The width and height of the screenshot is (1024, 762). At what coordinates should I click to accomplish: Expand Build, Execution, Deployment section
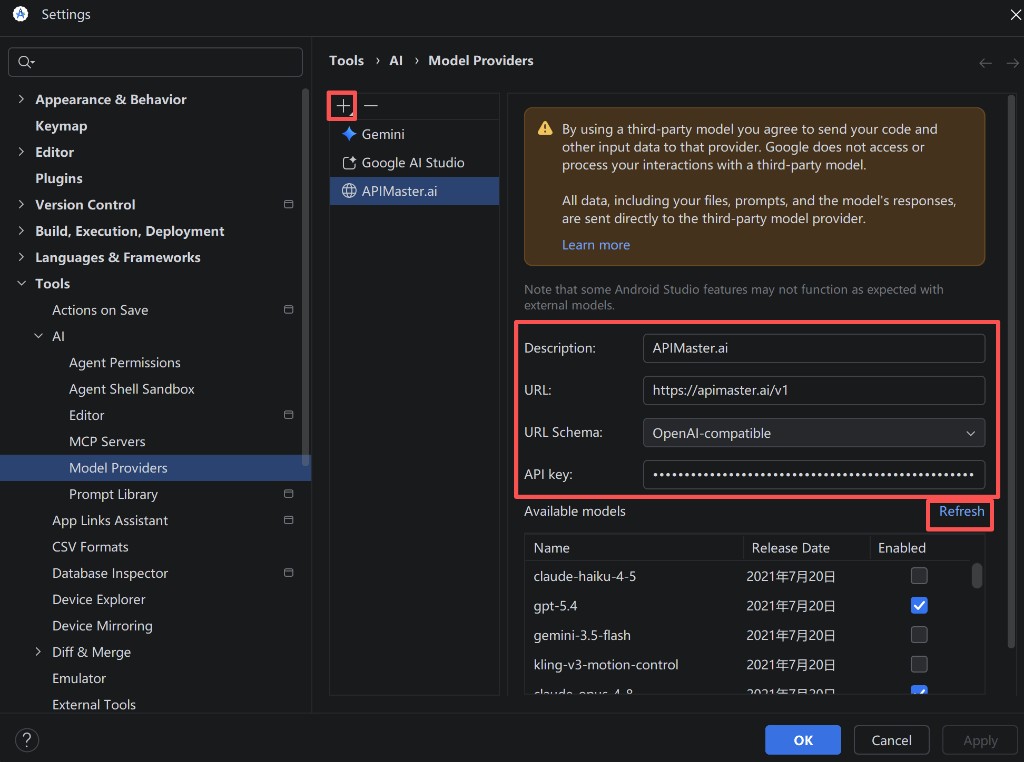tap(21, 230)
